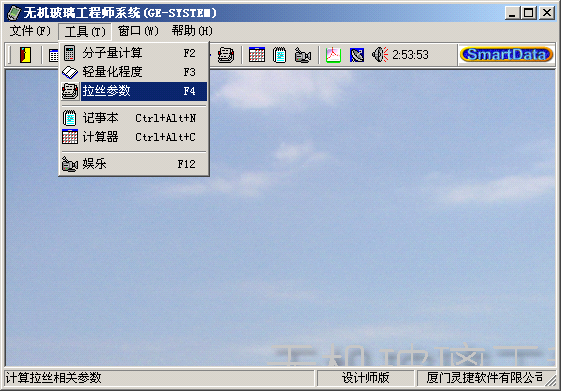
Task: Choose the highlighted 拉丝参数 entry
Action: (133, 91)
